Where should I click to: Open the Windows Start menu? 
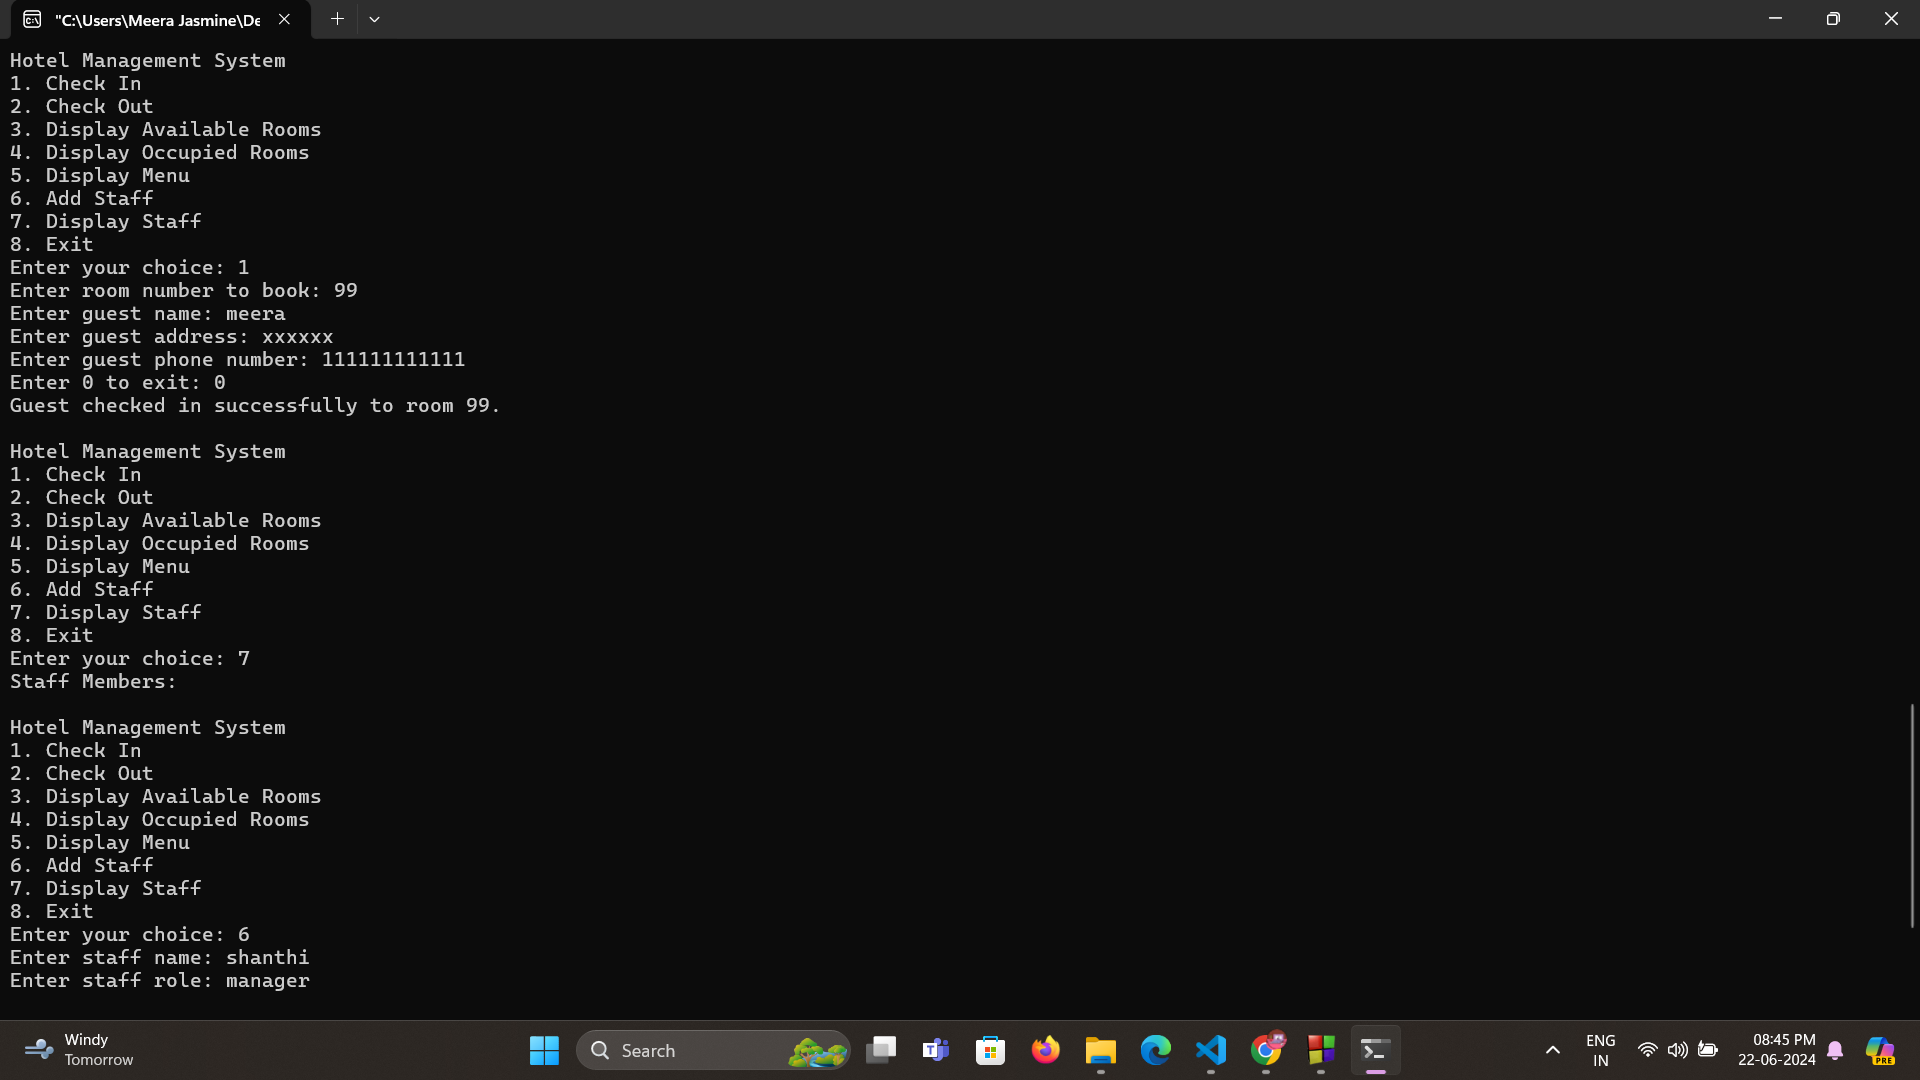click(544, 1050)
